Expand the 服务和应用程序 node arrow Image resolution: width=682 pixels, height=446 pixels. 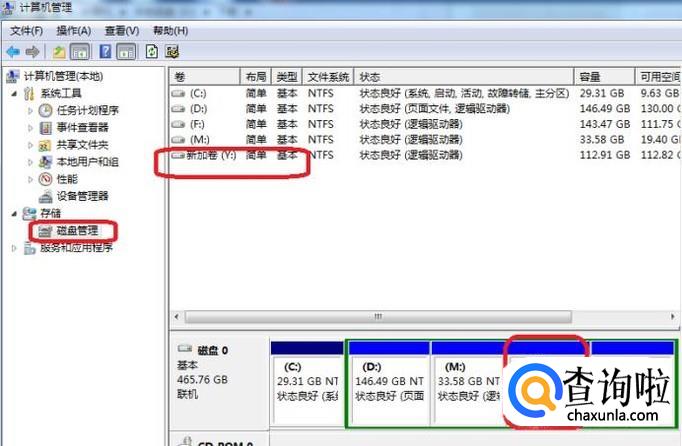[13, 248]
